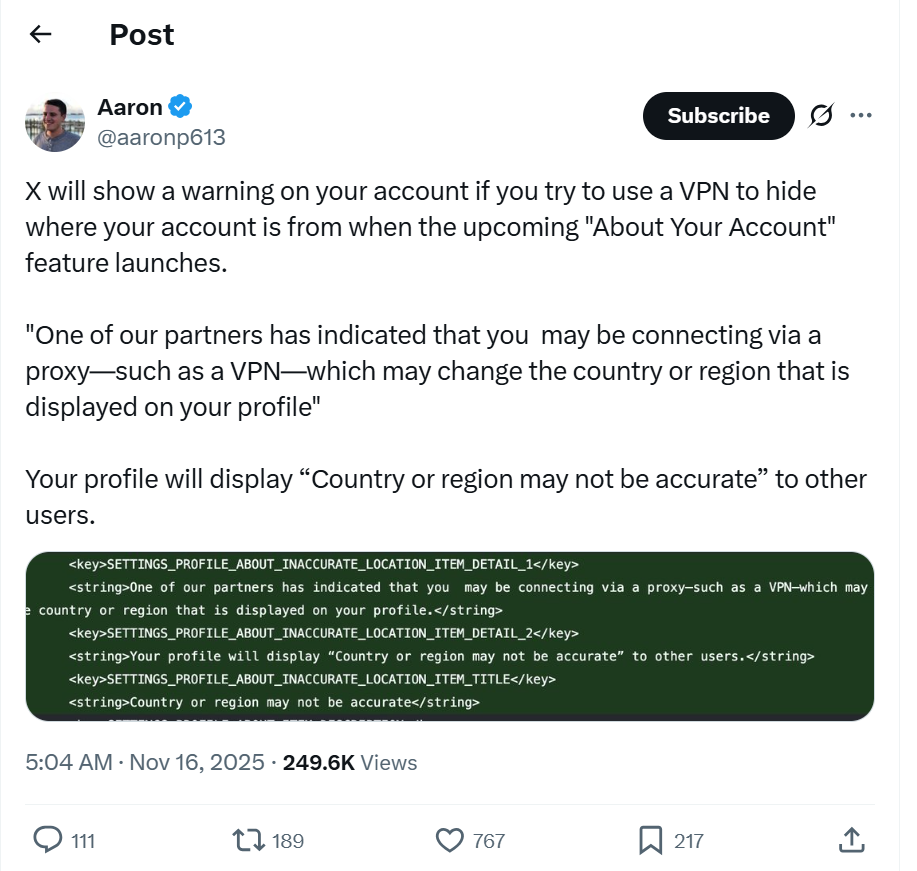Open the 249.6K Views analytics
917x871 pixels.
pyautogui.click(x=350, y=763)
